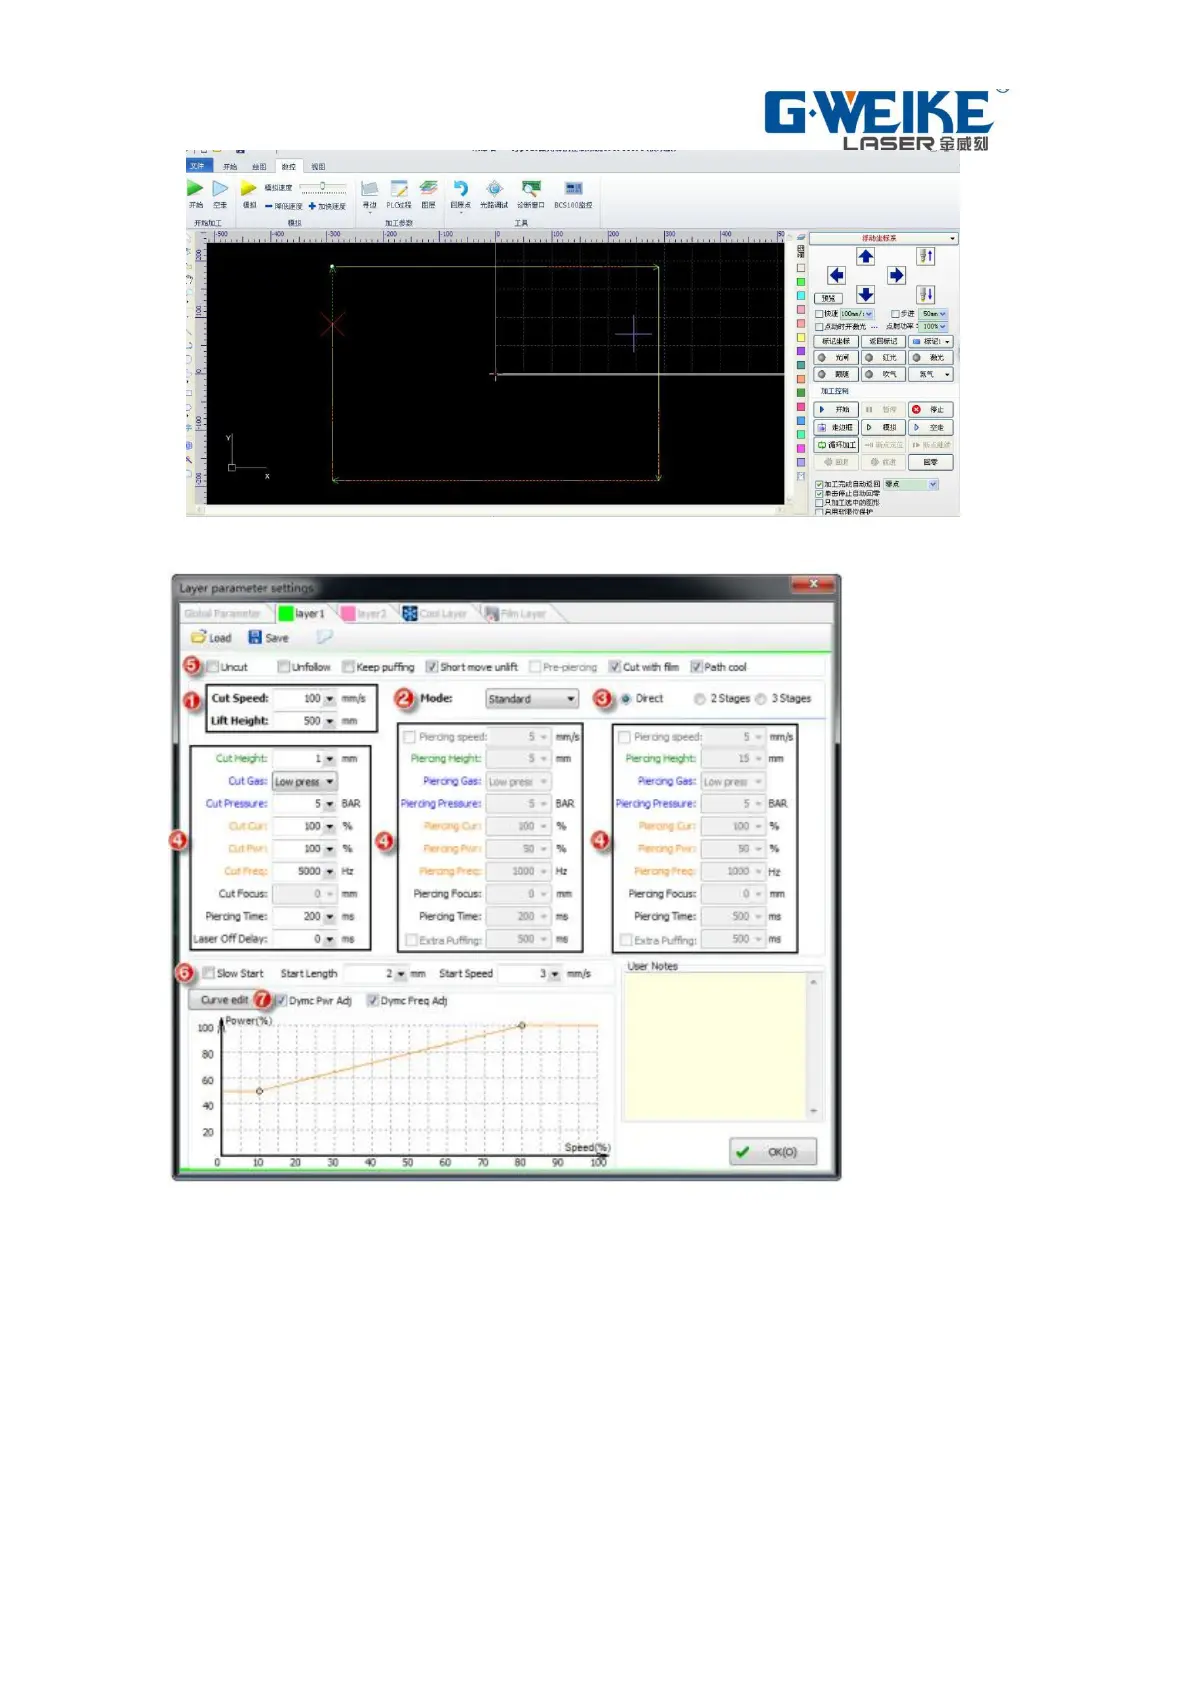The width and height of the screenshot is (1191, 1684).
Task: Open the Start Length dropdown
Action: pyautogui.click(x=401, y=974)
